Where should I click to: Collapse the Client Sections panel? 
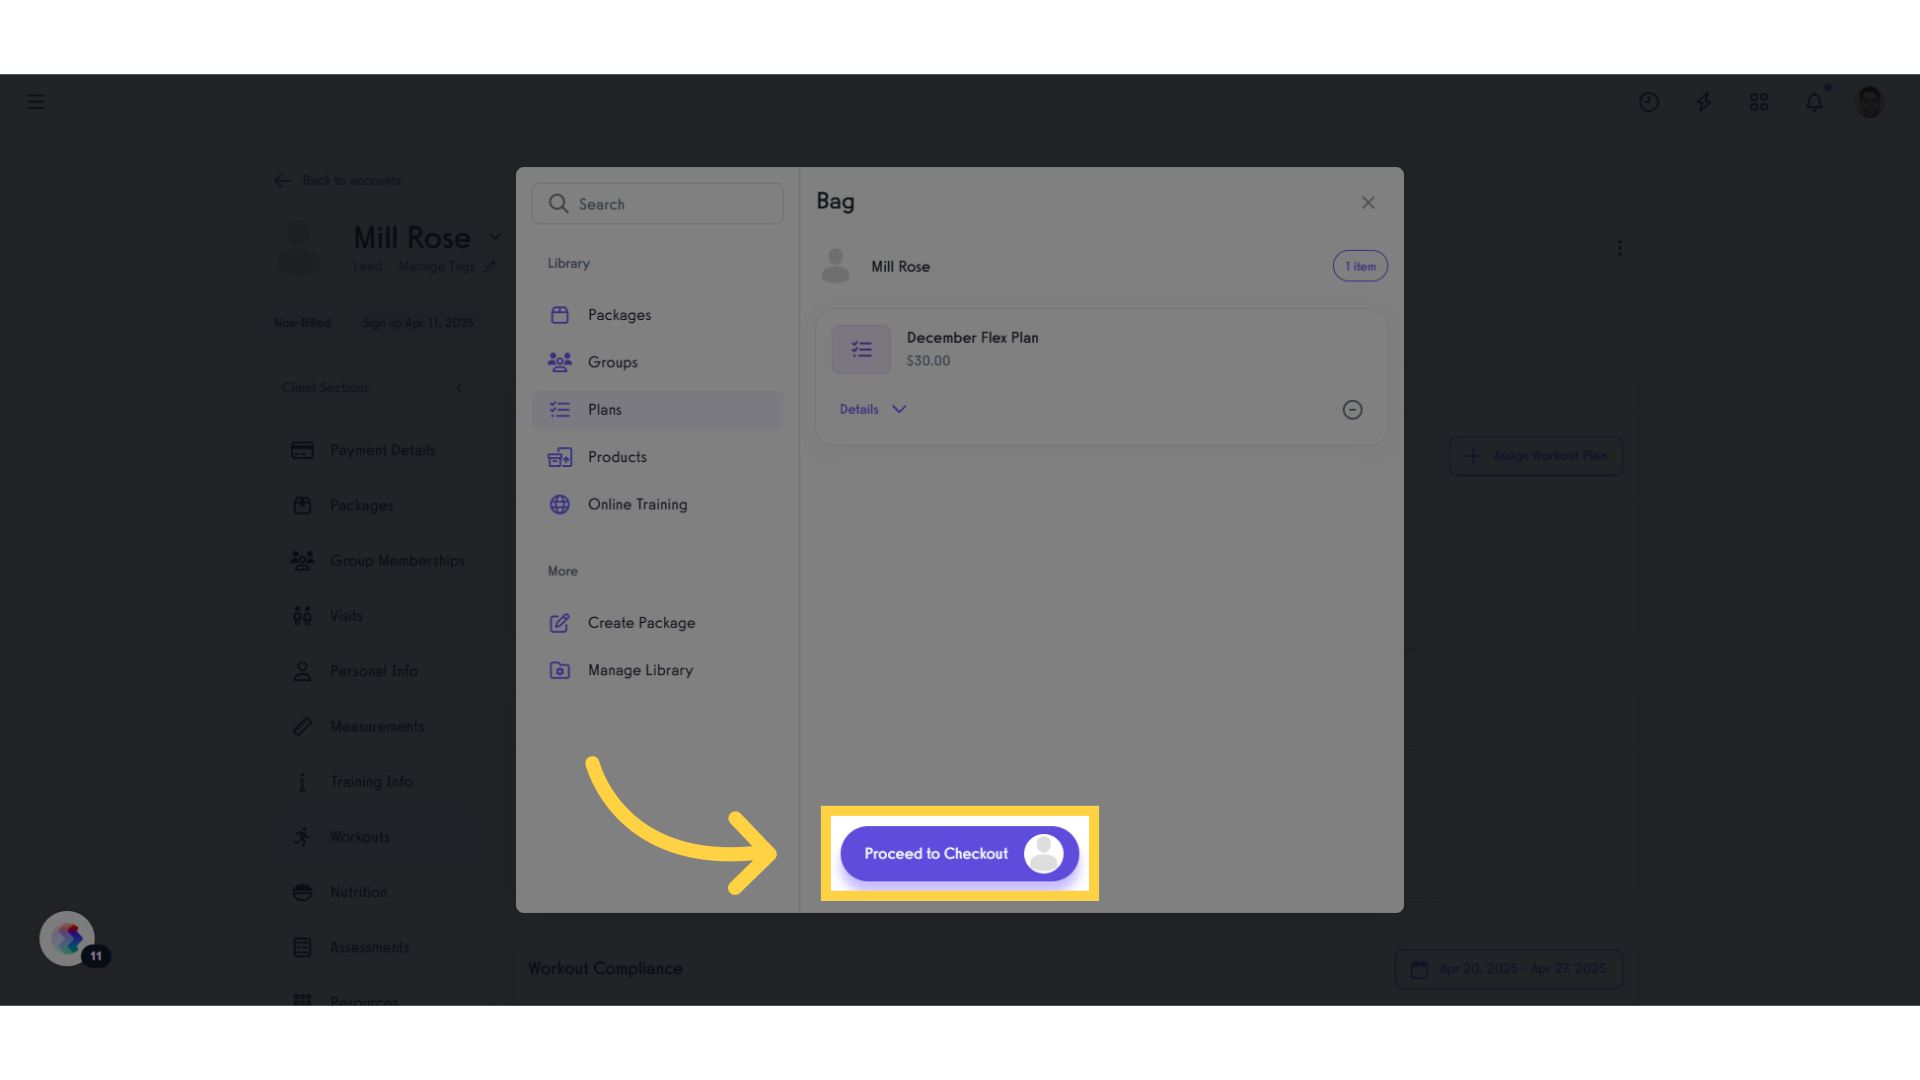click(x=460, y=388)
